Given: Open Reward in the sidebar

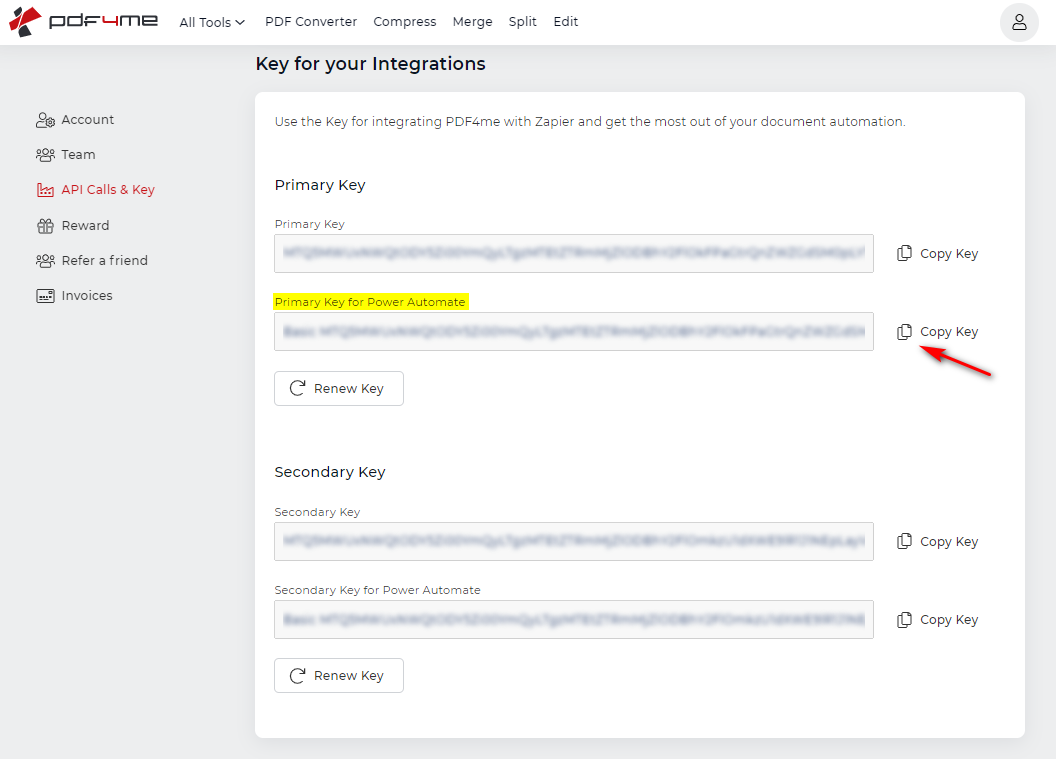Looking at the screenshot, I should [x=72, y=226].
